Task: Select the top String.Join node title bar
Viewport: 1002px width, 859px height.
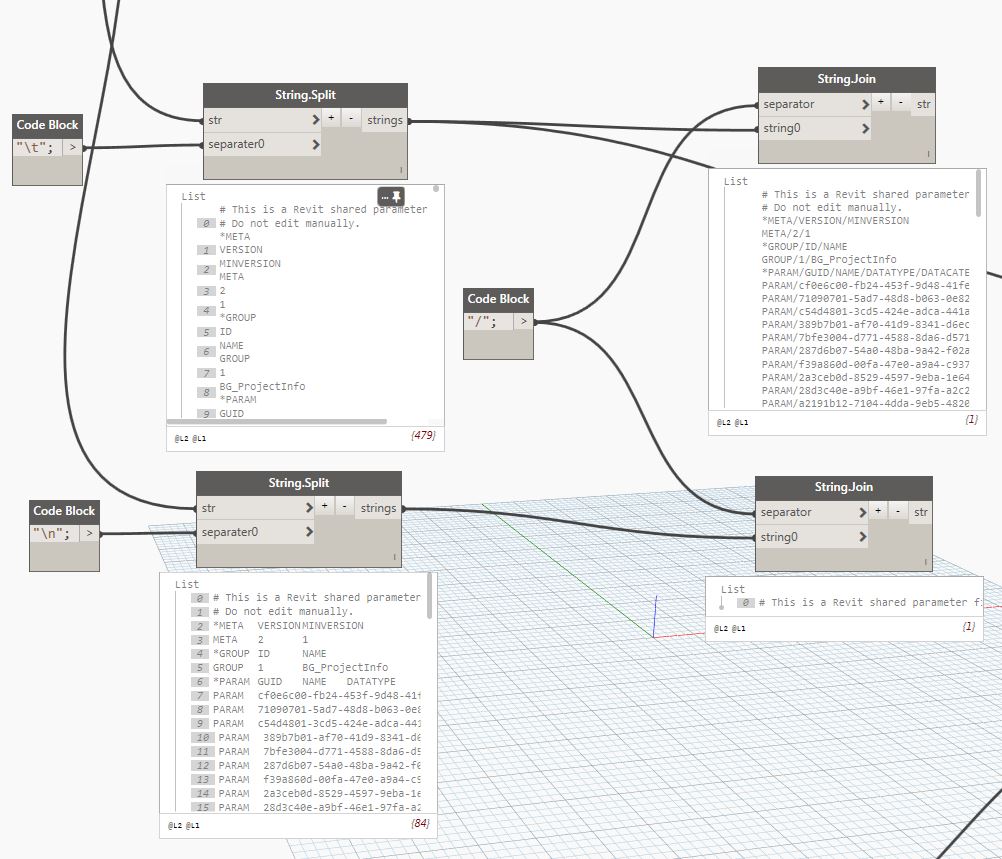Action: click(x=846, y=79)
